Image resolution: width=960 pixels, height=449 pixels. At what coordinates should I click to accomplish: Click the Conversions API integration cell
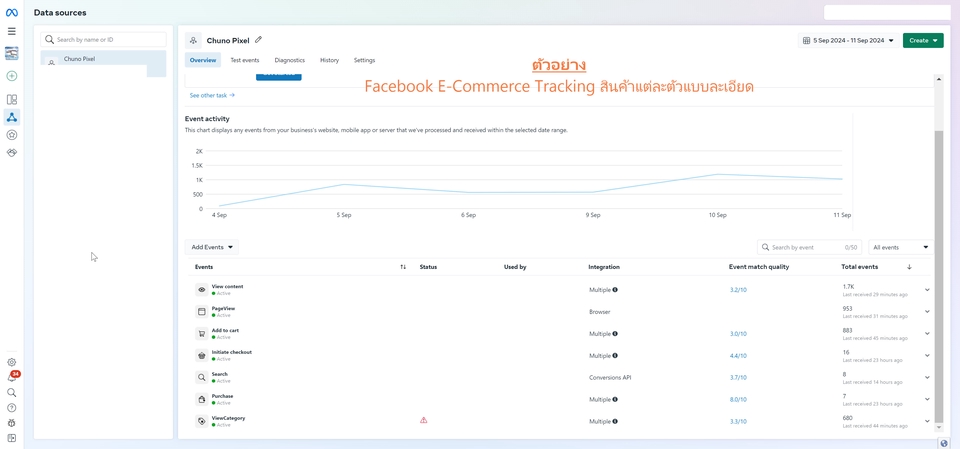609,377
